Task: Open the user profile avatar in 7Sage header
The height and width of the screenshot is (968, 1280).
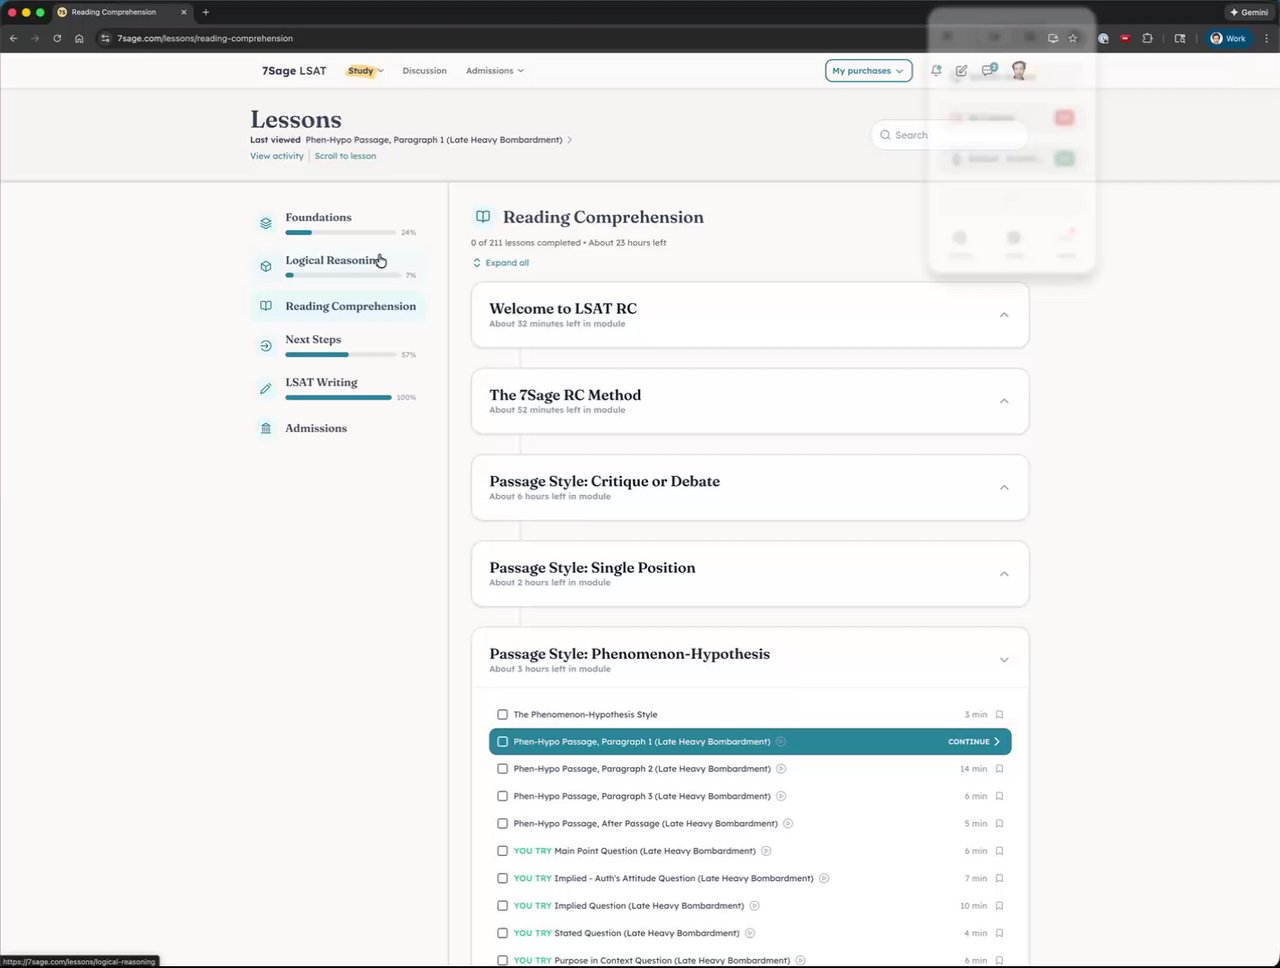Action: click(x=1019, y=70)
